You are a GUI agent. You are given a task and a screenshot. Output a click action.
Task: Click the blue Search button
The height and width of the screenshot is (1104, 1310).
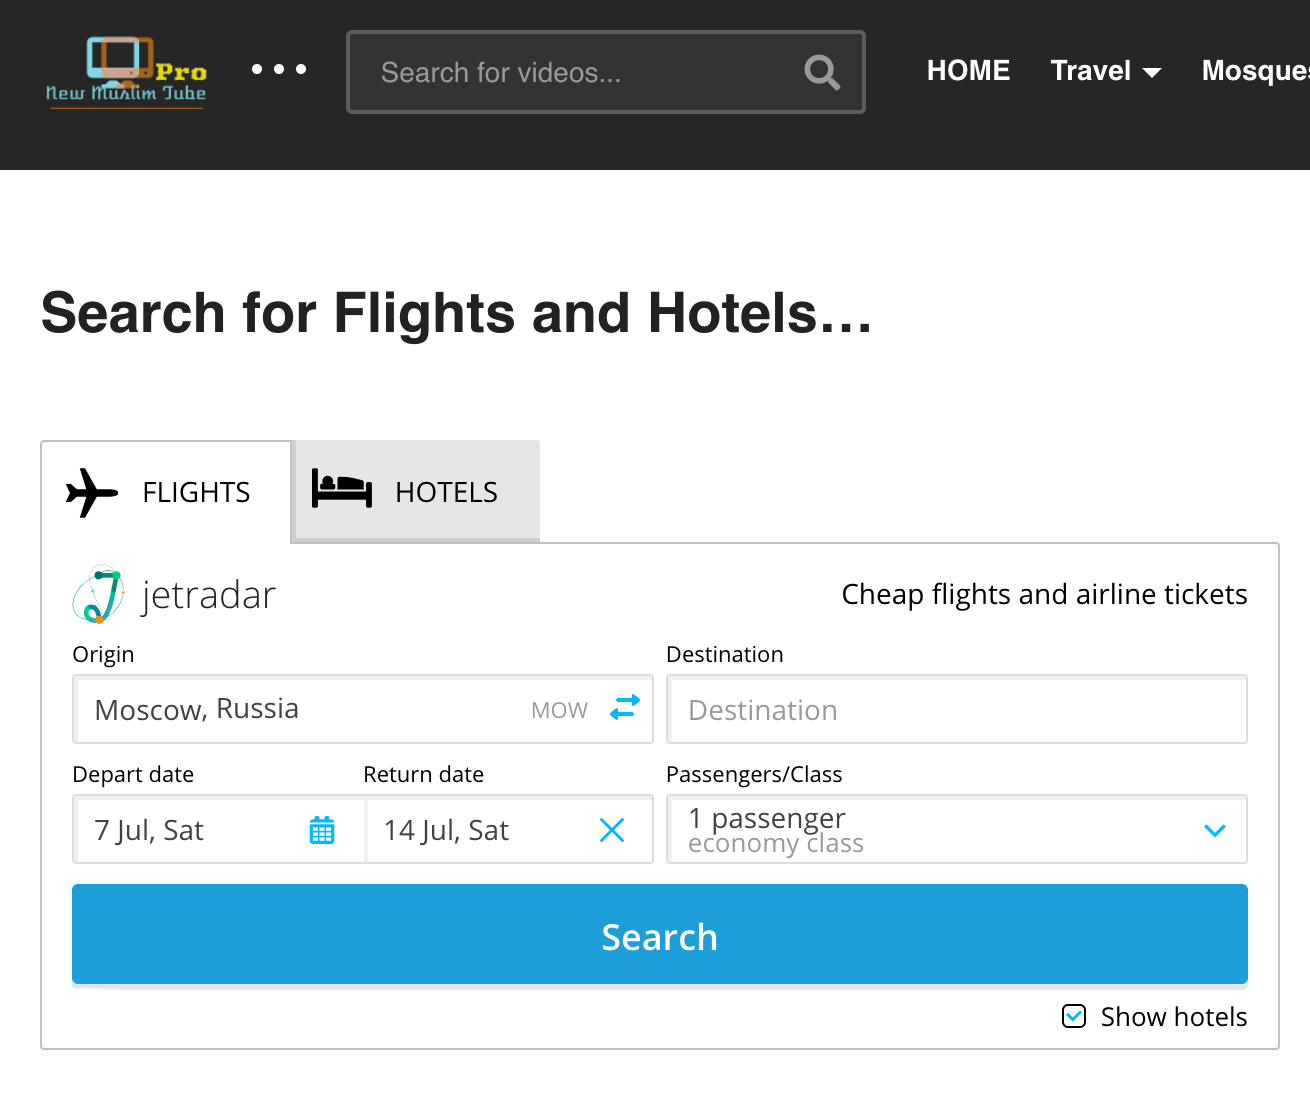click(x=660, y=935)
